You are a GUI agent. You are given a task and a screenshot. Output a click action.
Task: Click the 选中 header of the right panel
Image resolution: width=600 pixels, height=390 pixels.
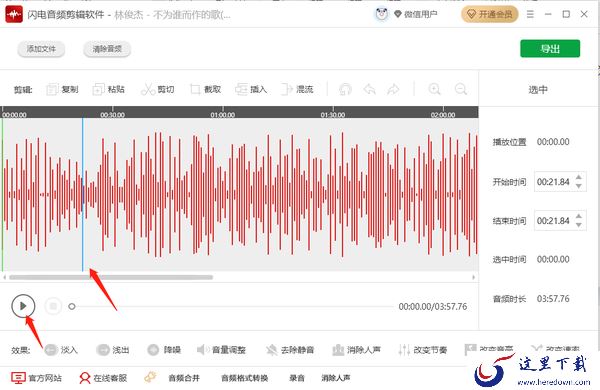point(538,90)
